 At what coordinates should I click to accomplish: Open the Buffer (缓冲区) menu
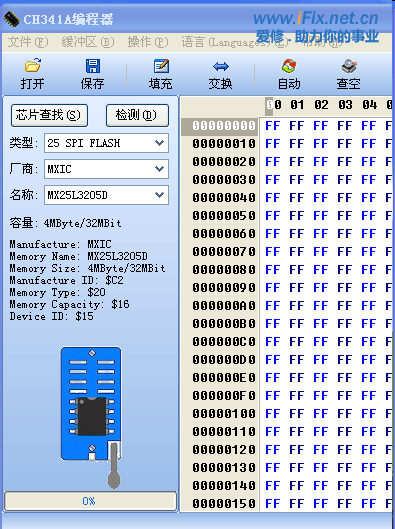(x=88, y=42)
